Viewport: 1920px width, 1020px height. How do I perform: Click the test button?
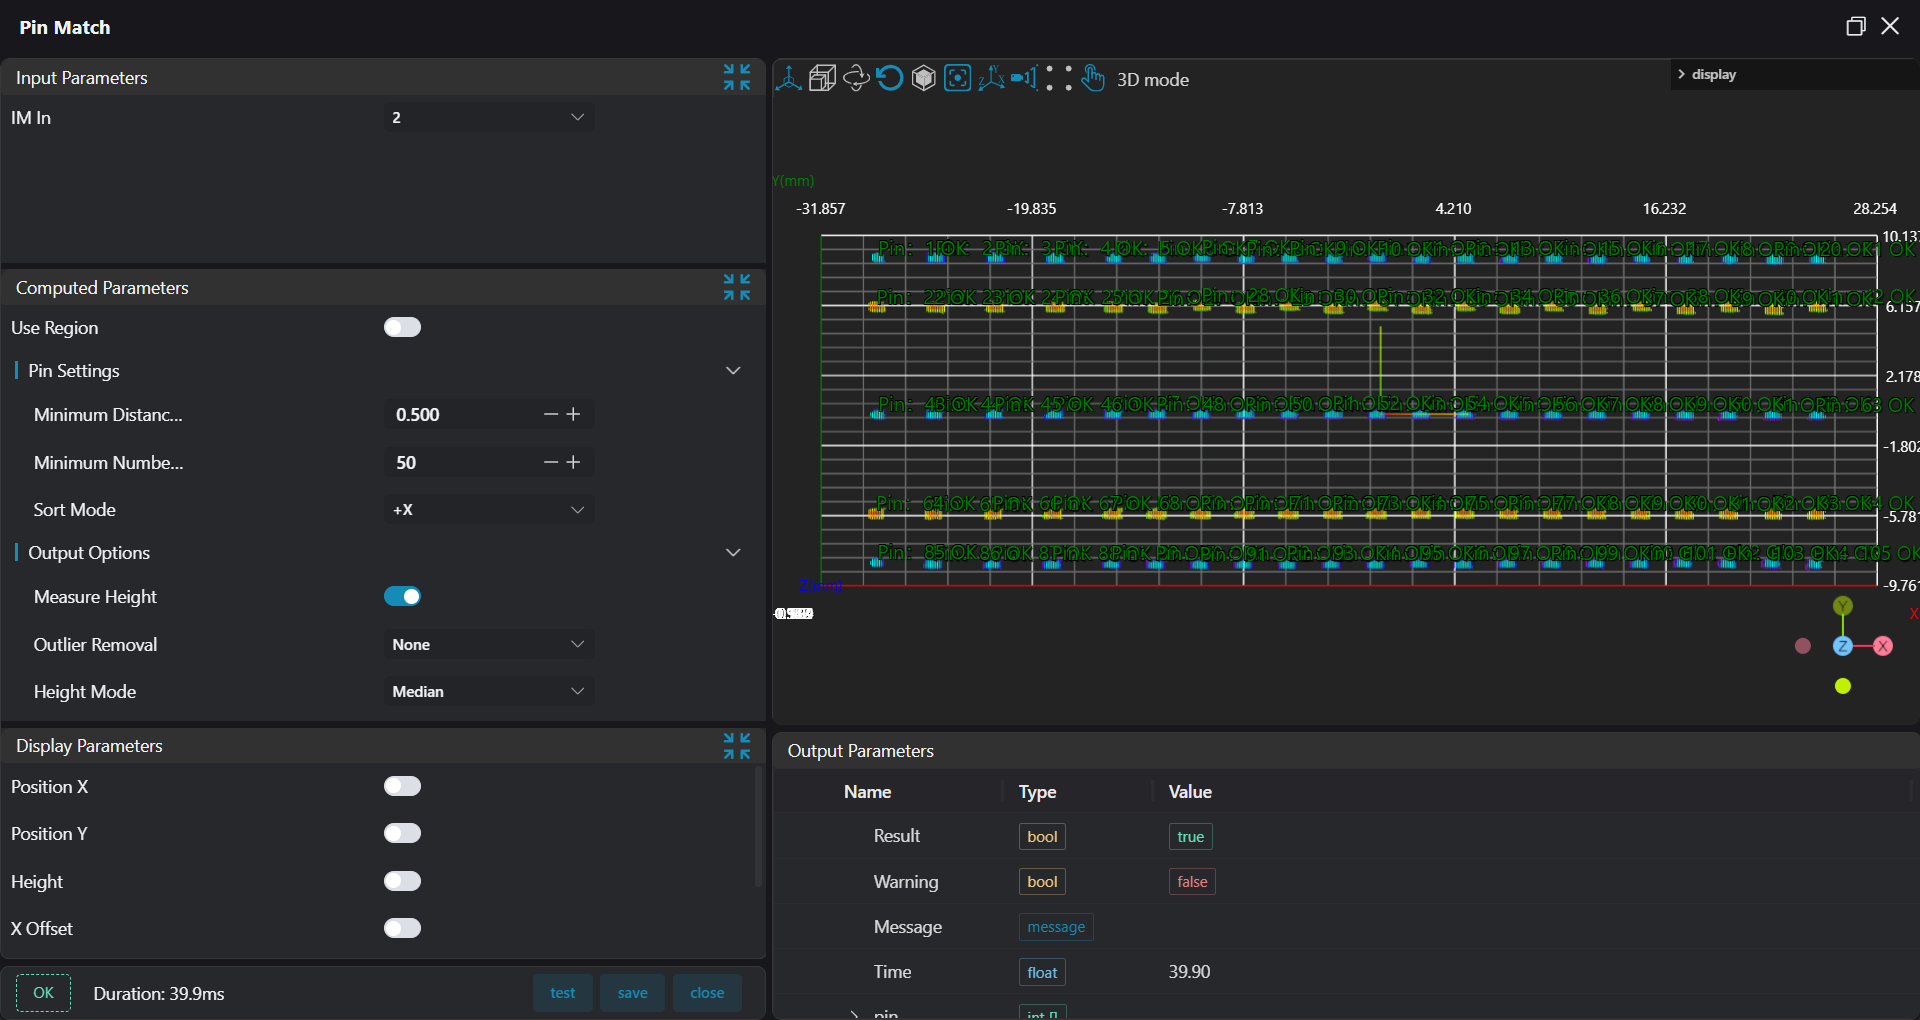point(562,993)
